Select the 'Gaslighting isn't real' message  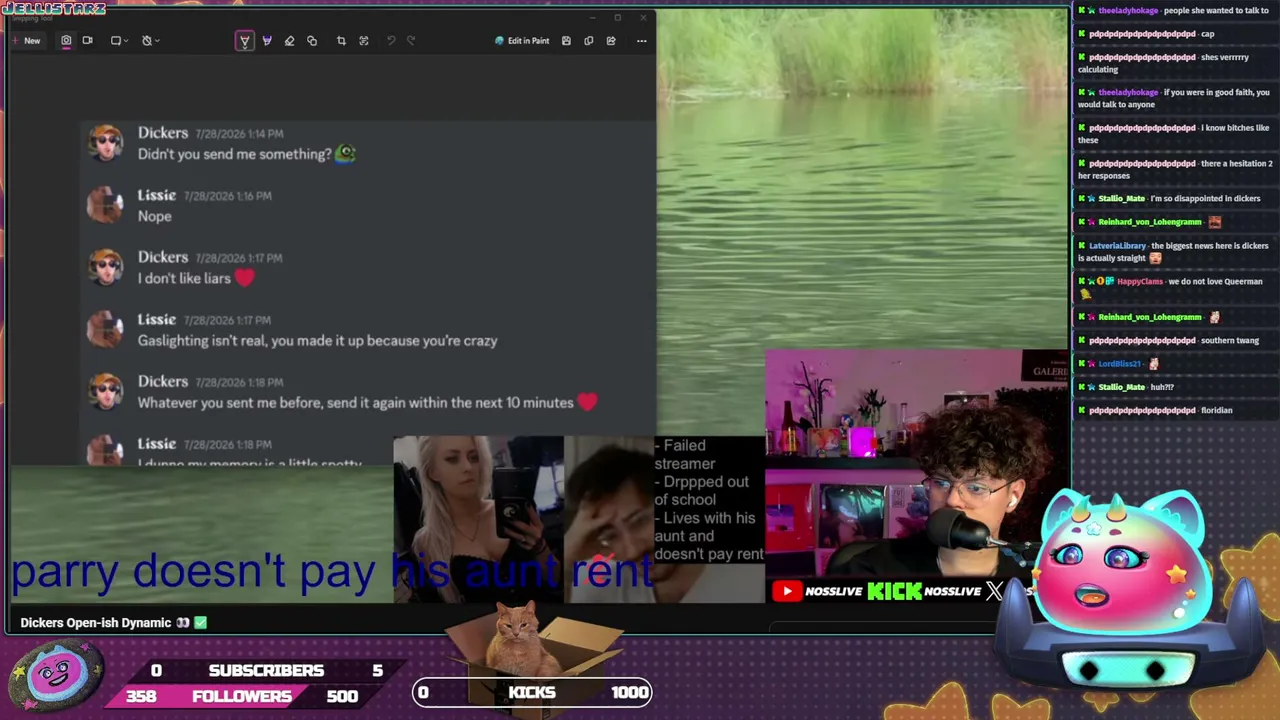[317, 340]
